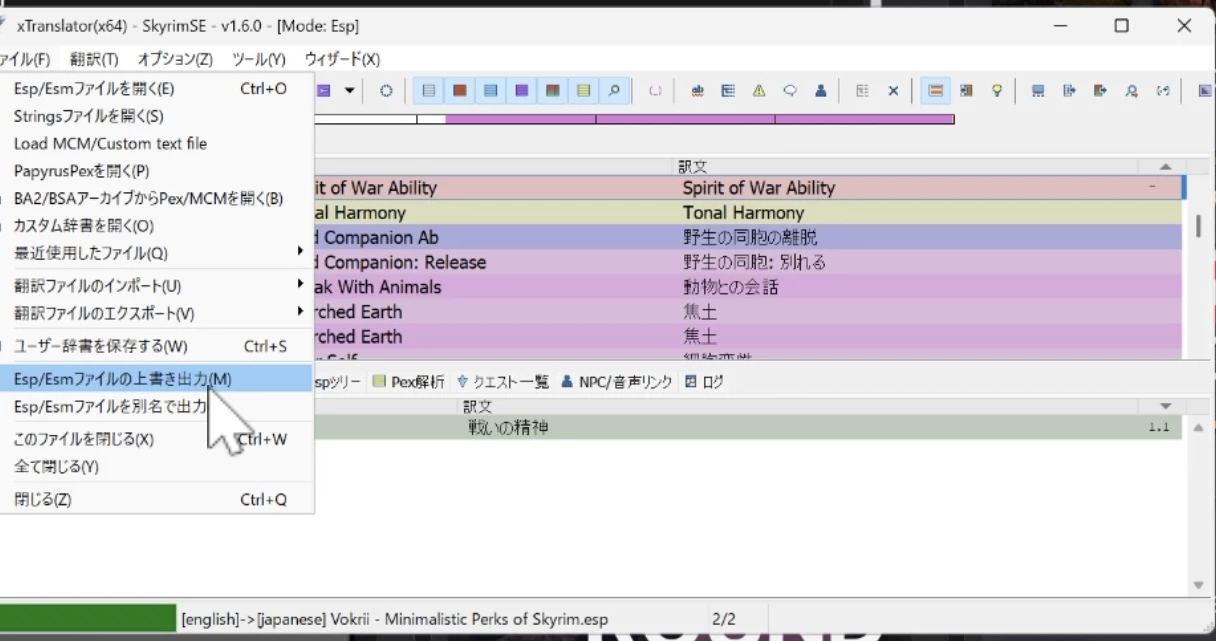Switch to the NPC/音声リンク tab
Viewport: 1216px width, 641px height.
pos(616,381)
